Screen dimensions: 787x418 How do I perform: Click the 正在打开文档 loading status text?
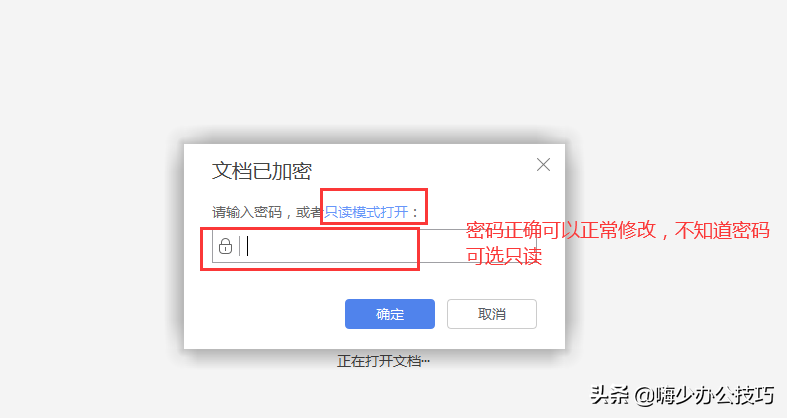pyautogui.click(x=383, y=361)
